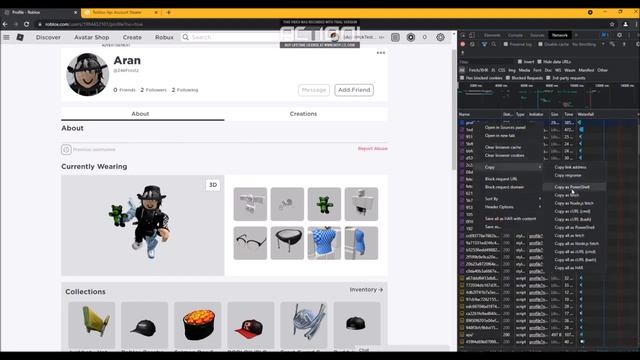Open the network search magnifier in DevTools

494,44
